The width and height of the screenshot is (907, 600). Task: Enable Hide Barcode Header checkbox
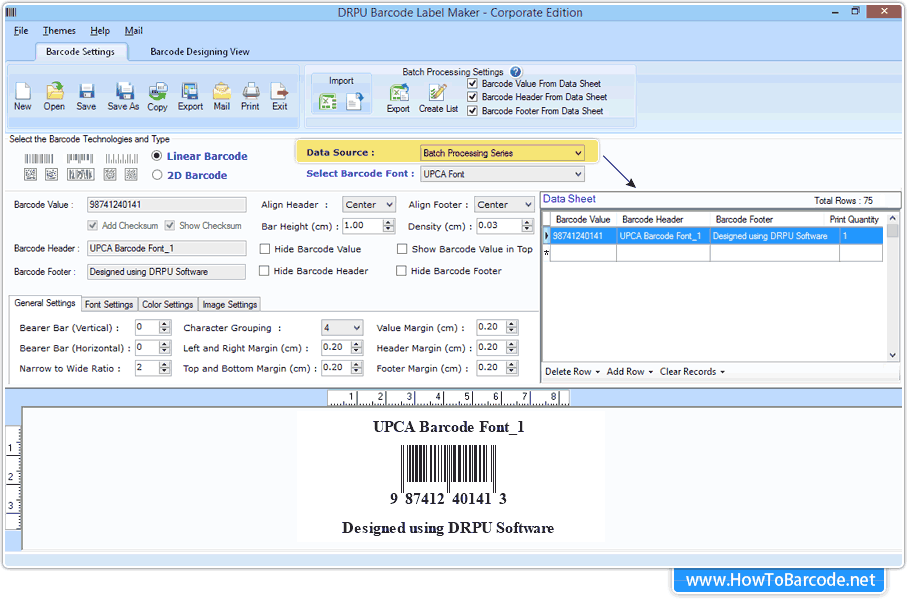click(x=264, y=271)
